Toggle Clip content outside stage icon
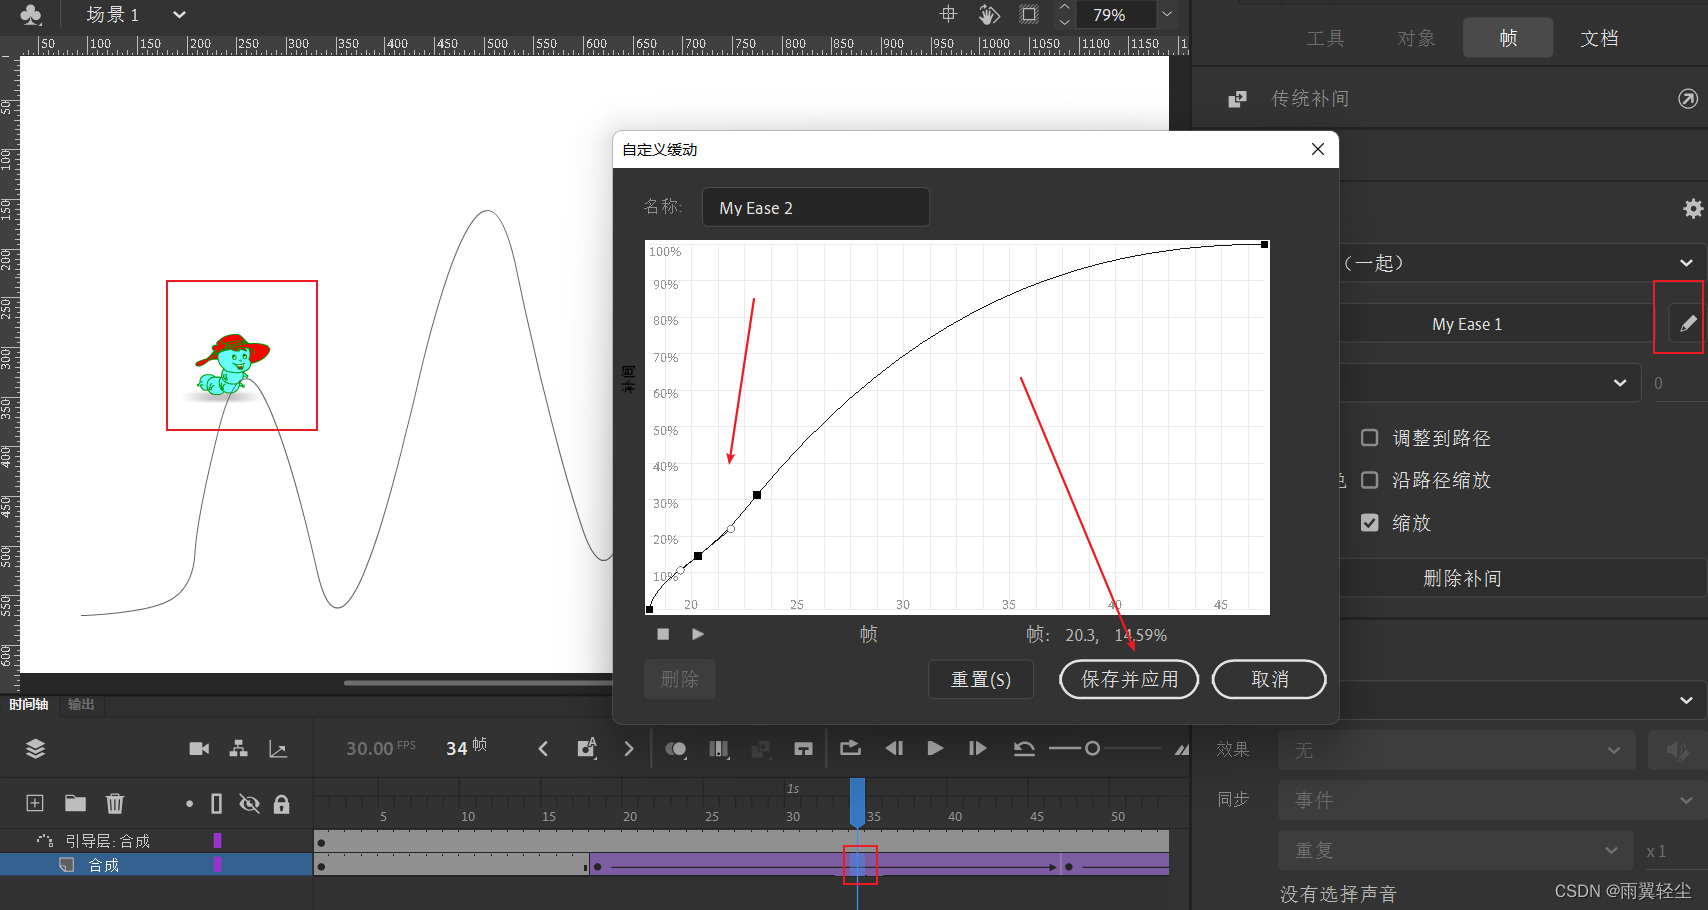Screen dimensions: 1708x910 1029,14
